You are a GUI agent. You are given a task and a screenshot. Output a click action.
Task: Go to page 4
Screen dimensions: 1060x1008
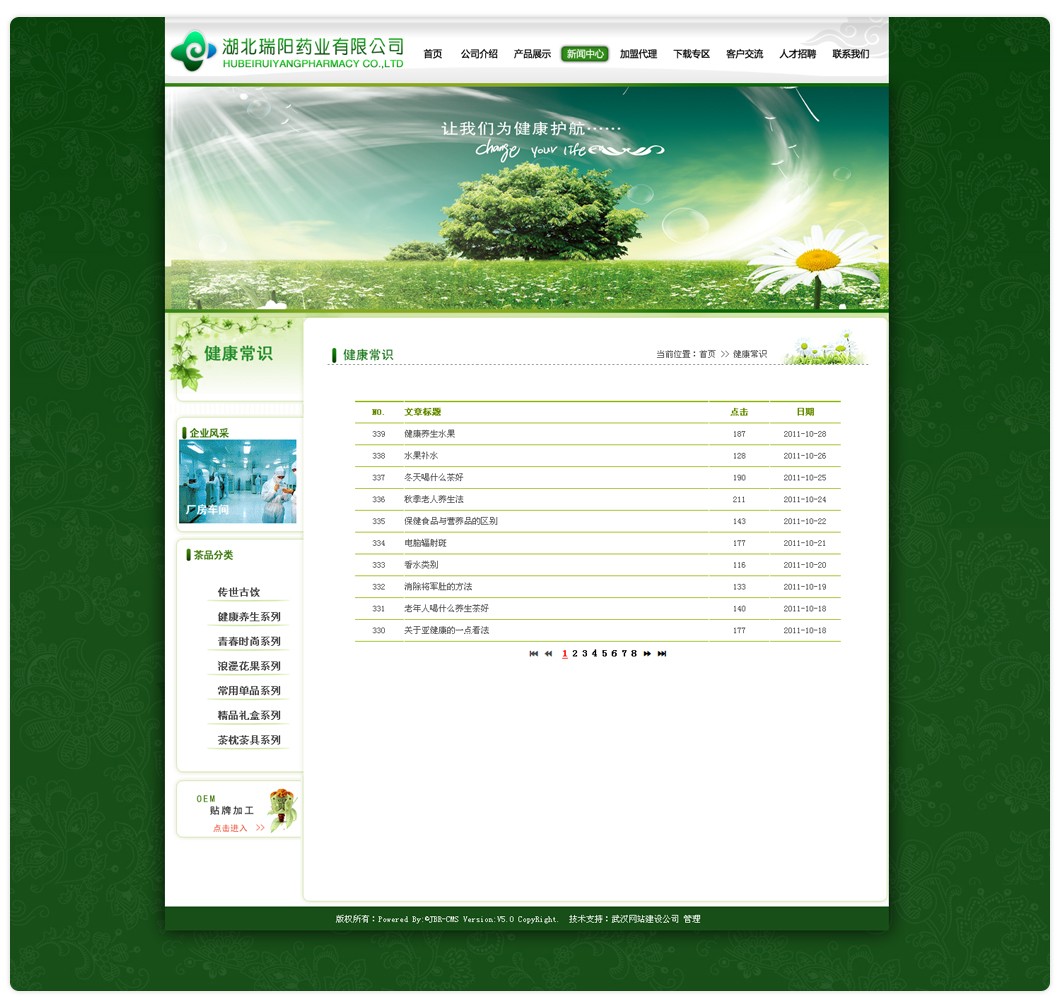594,654
